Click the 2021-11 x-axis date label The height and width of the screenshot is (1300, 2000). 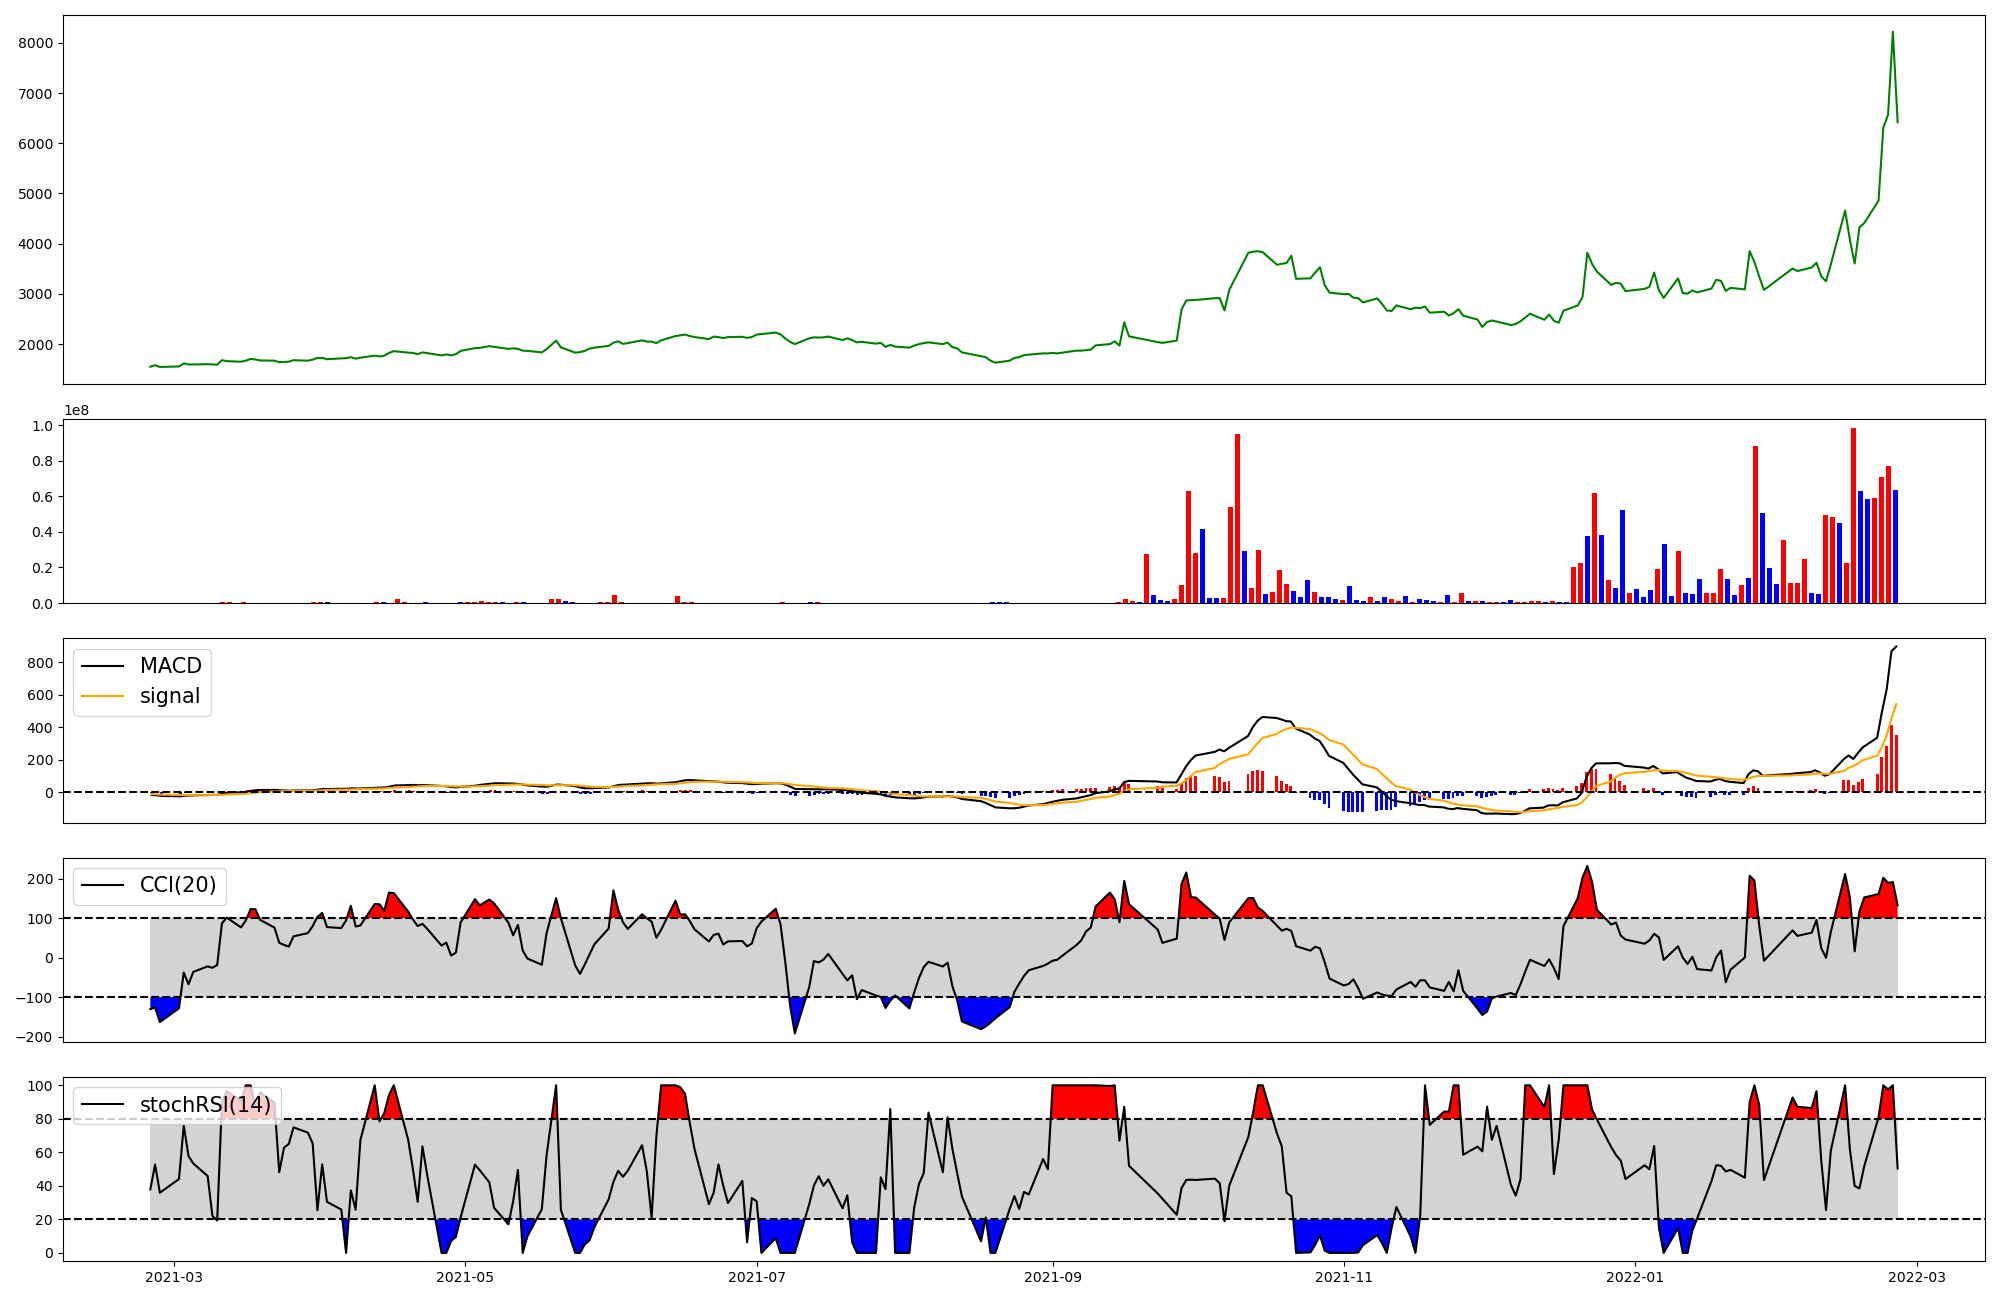pyautogui.click(x=1344, y=1276)
